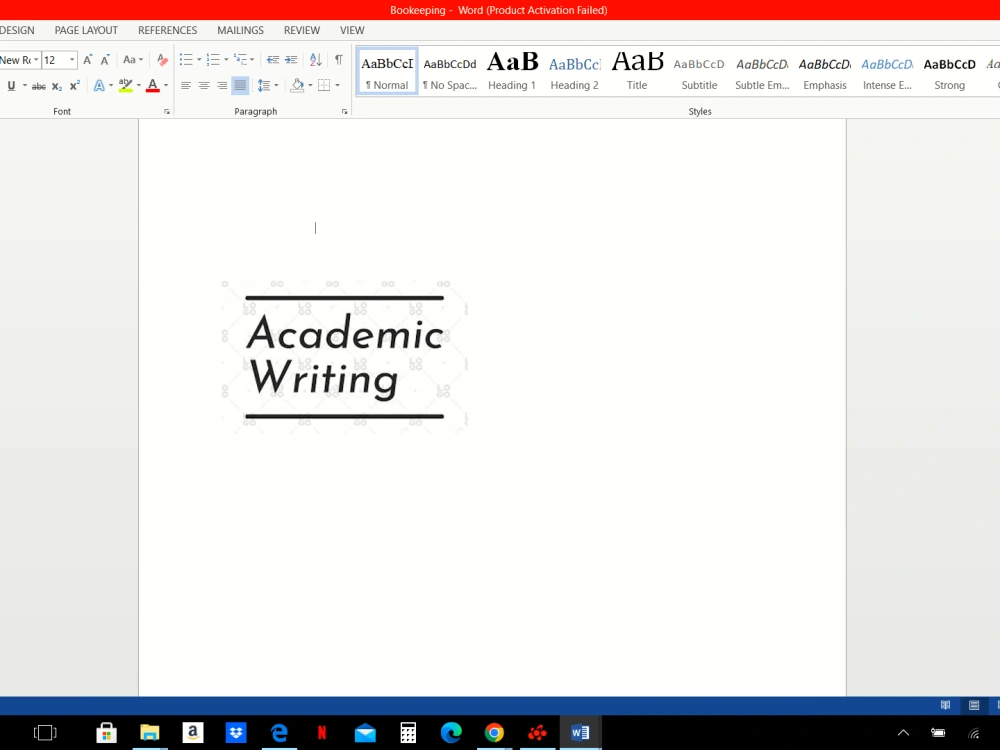Screen dimensions: 1000x750
Task: Apply the Heading 1 style
Action: 512,72
